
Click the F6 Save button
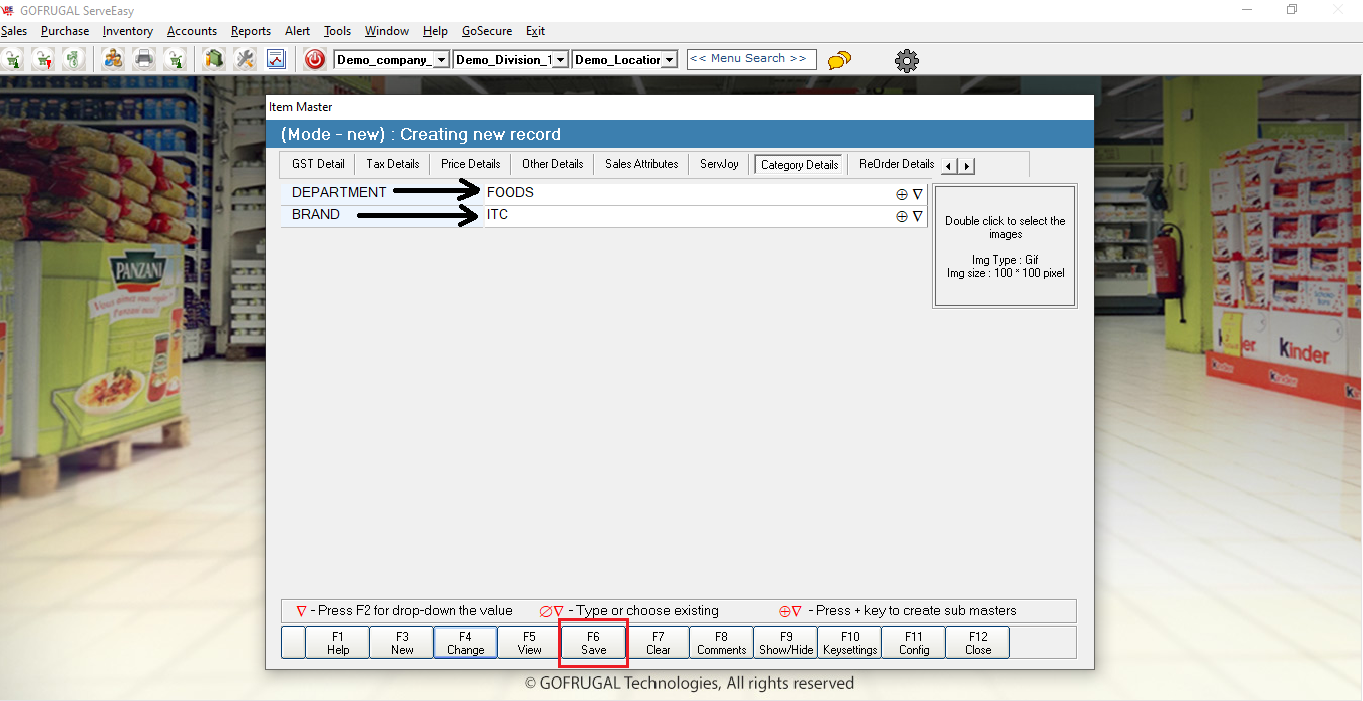594,643
